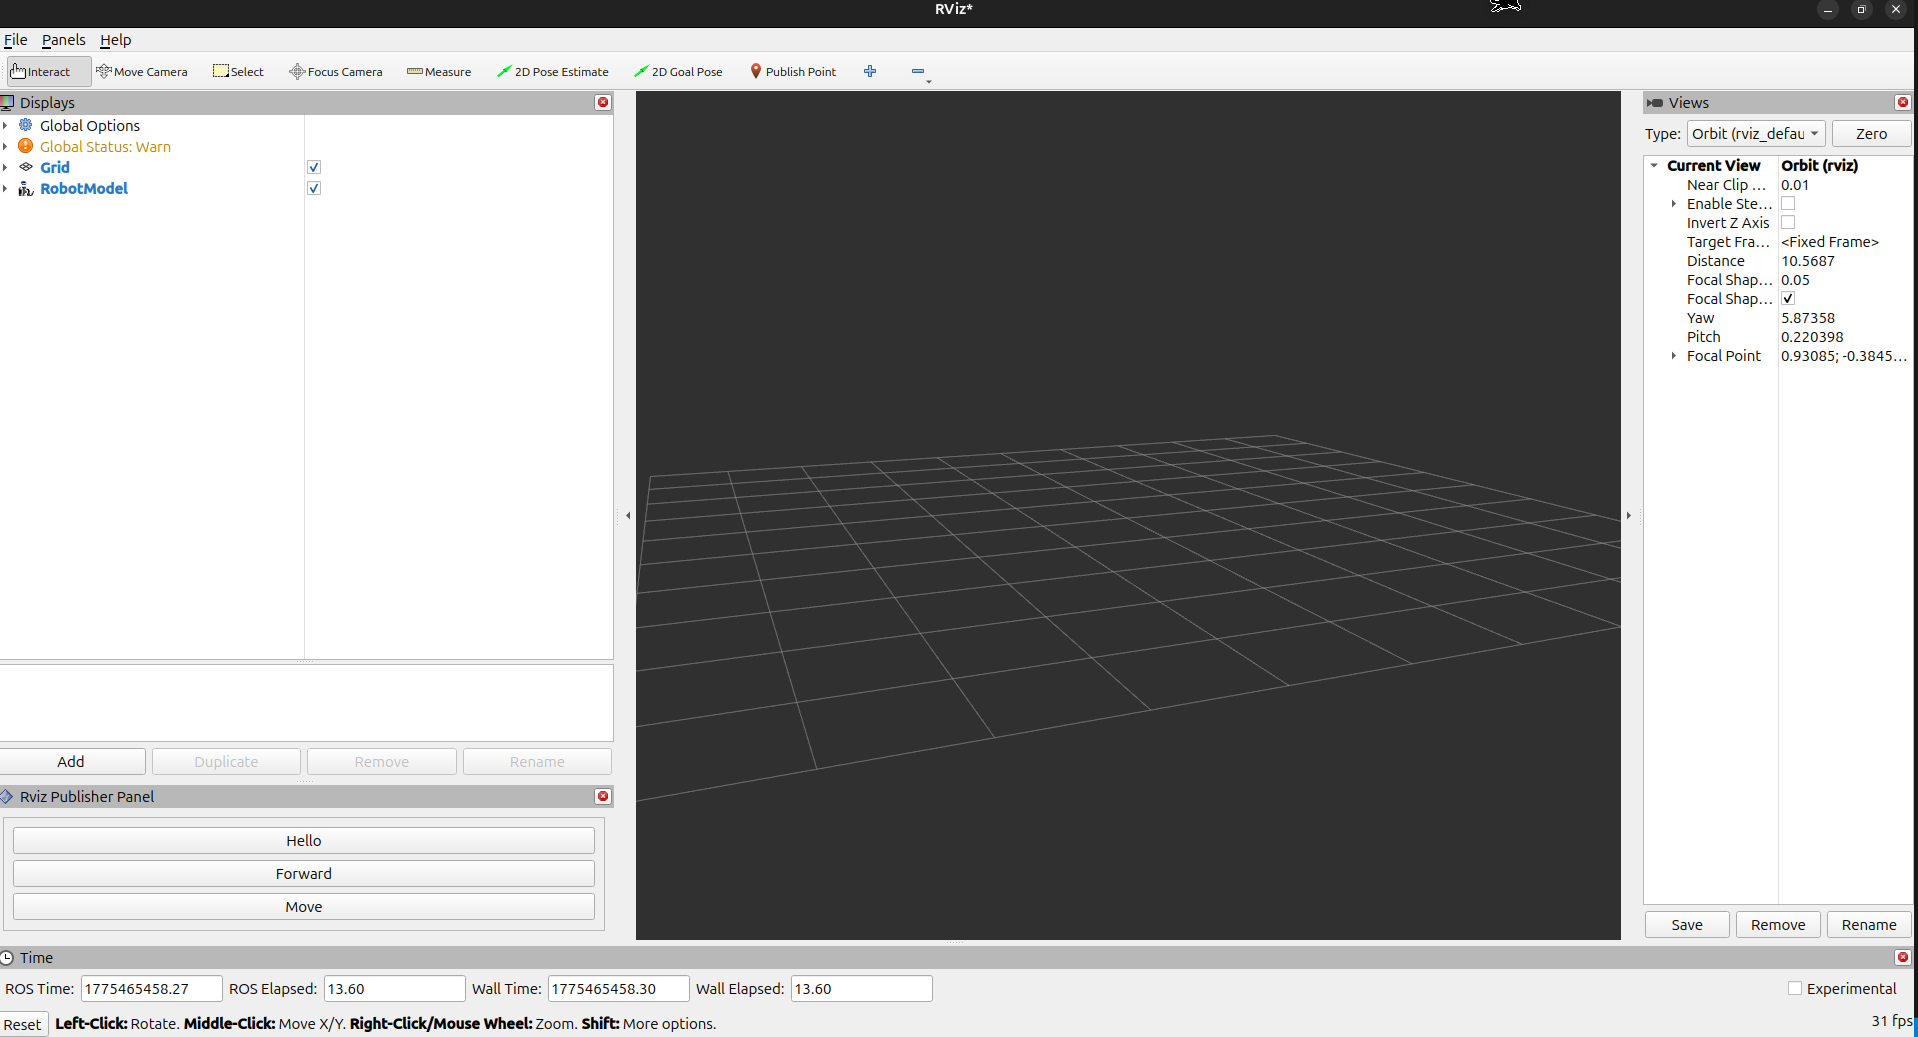Tick the Experimental checkbox
The width and height of the screenshot is (1918, 1037).
(x=1795, y=988)
